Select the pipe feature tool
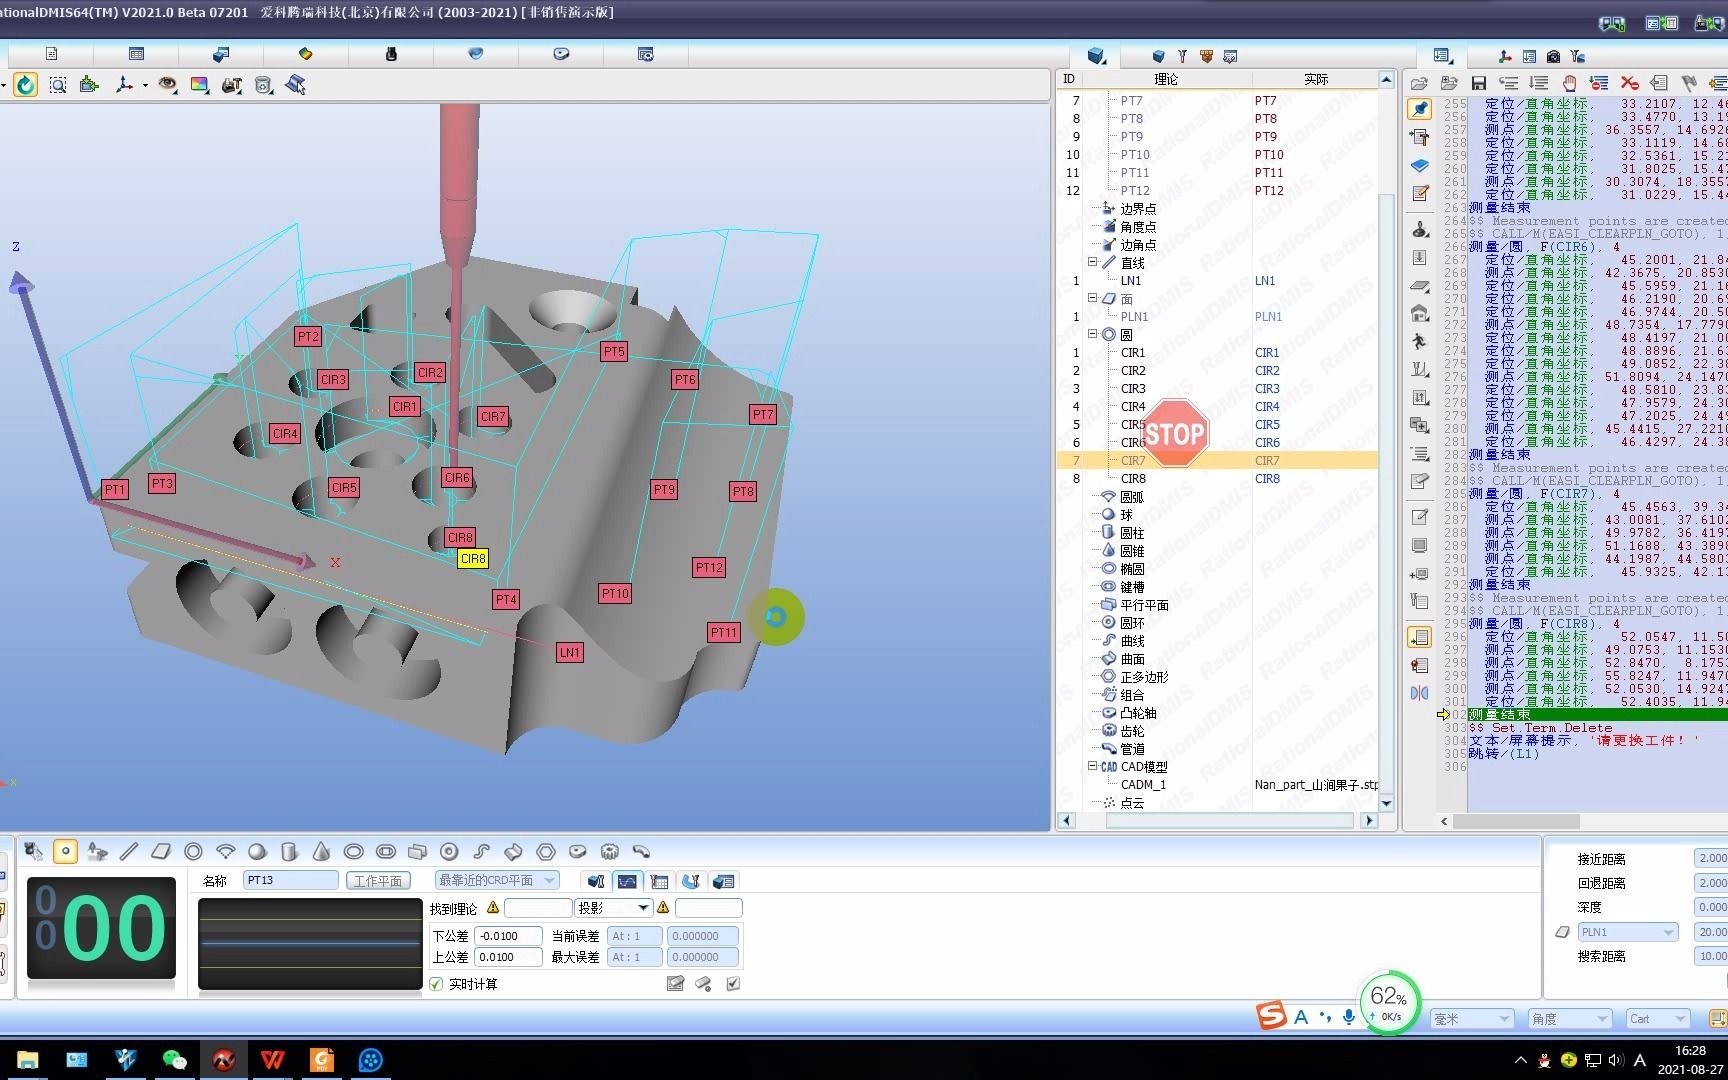Viewport: 1728px width, 1080px height. tap(641, 852)
